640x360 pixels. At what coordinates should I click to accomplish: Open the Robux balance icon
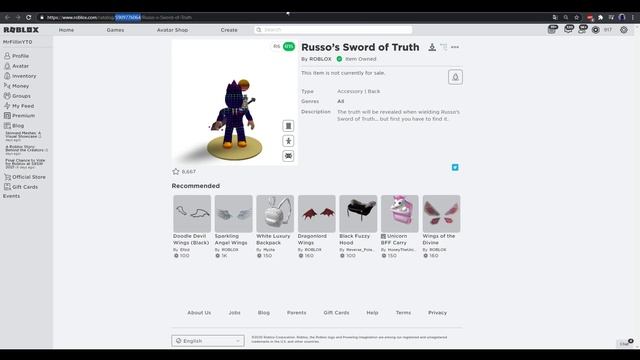(x=596, y=30)
